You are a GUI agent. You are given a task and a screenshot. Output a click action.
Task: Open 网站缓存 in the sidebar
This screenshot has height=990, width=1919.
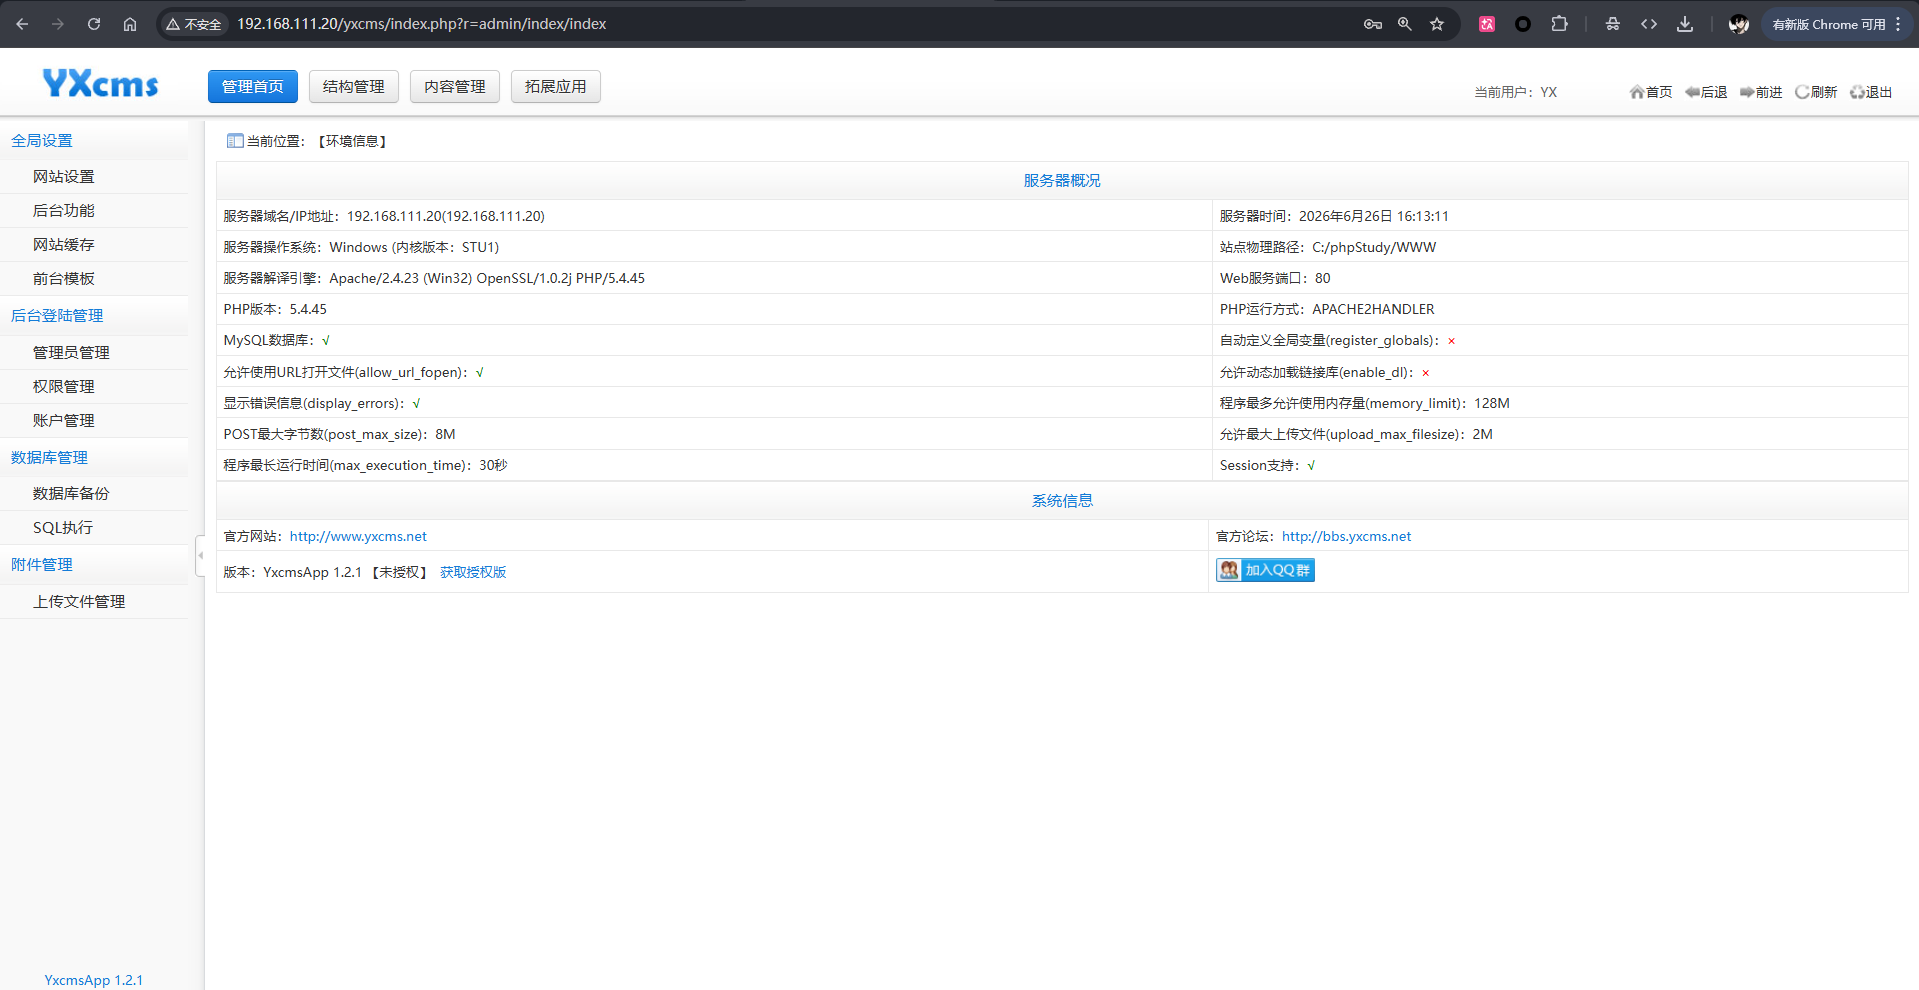64,245
